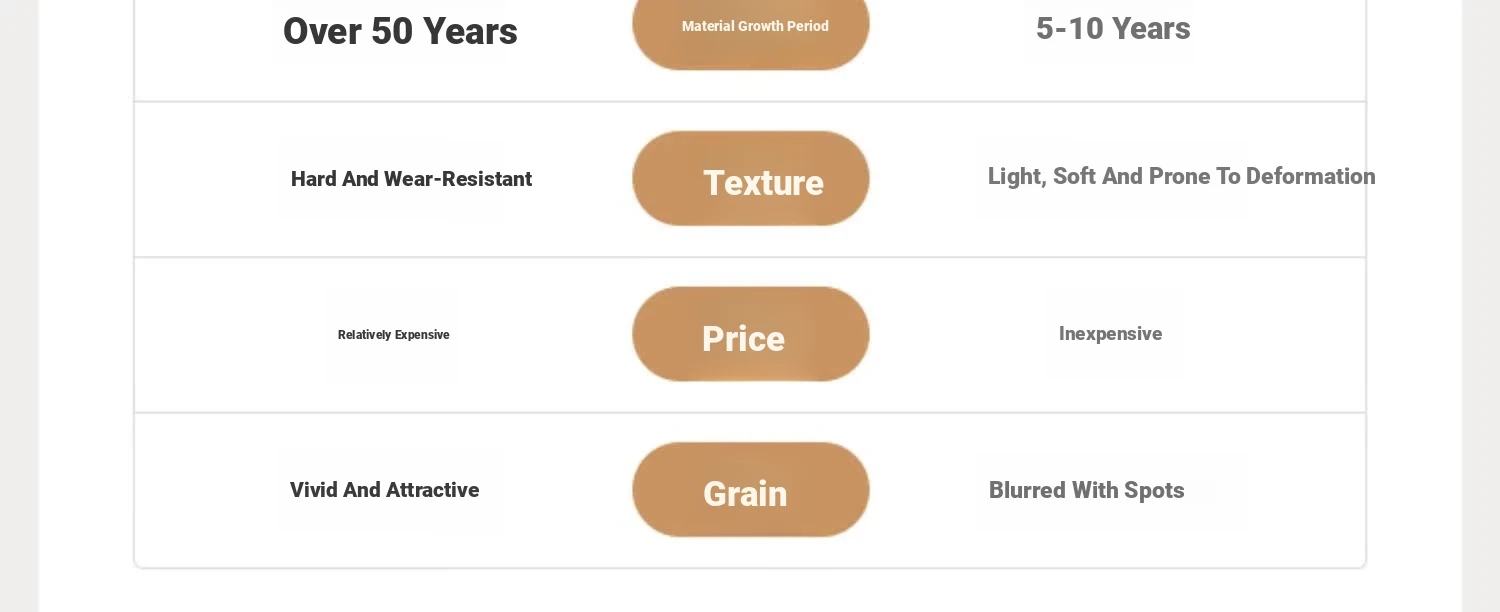The height and width of the screenshot is (612, 1500).
Task: Click the 'Relatively Expensive' label
Action: (x=393, y=335)
